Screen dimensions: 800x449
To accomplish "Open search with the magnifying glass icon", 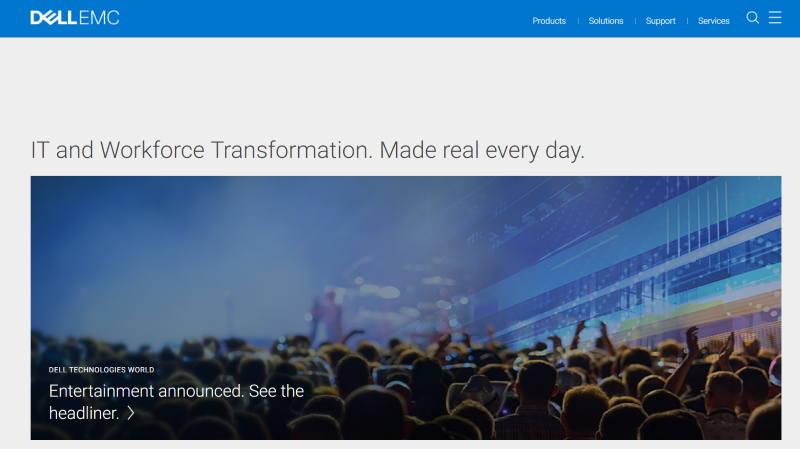I will tap(753, 18).
